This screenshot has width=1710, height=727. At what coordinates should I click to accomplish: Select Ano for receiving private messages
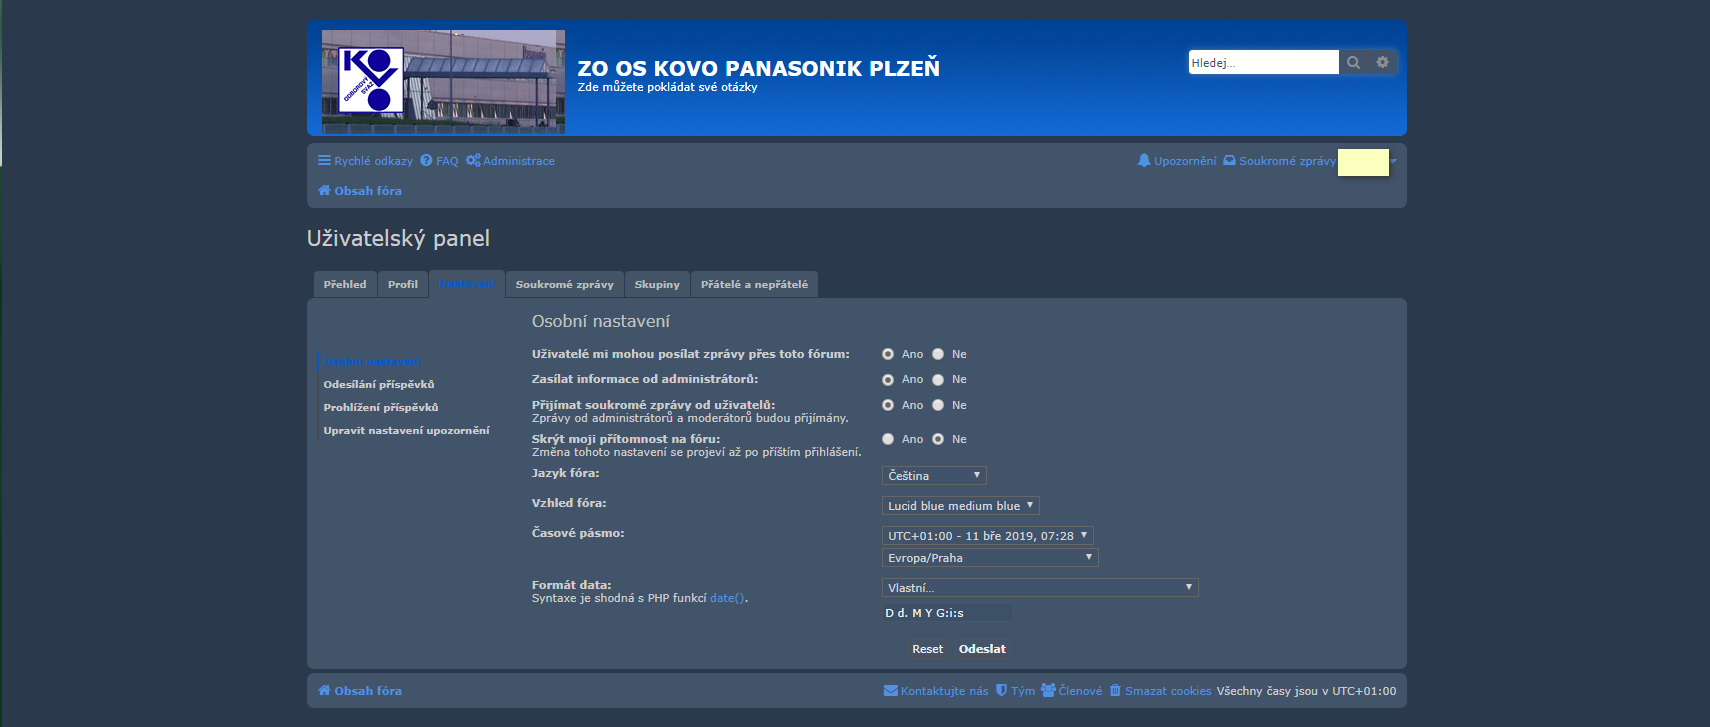[888, 405]
